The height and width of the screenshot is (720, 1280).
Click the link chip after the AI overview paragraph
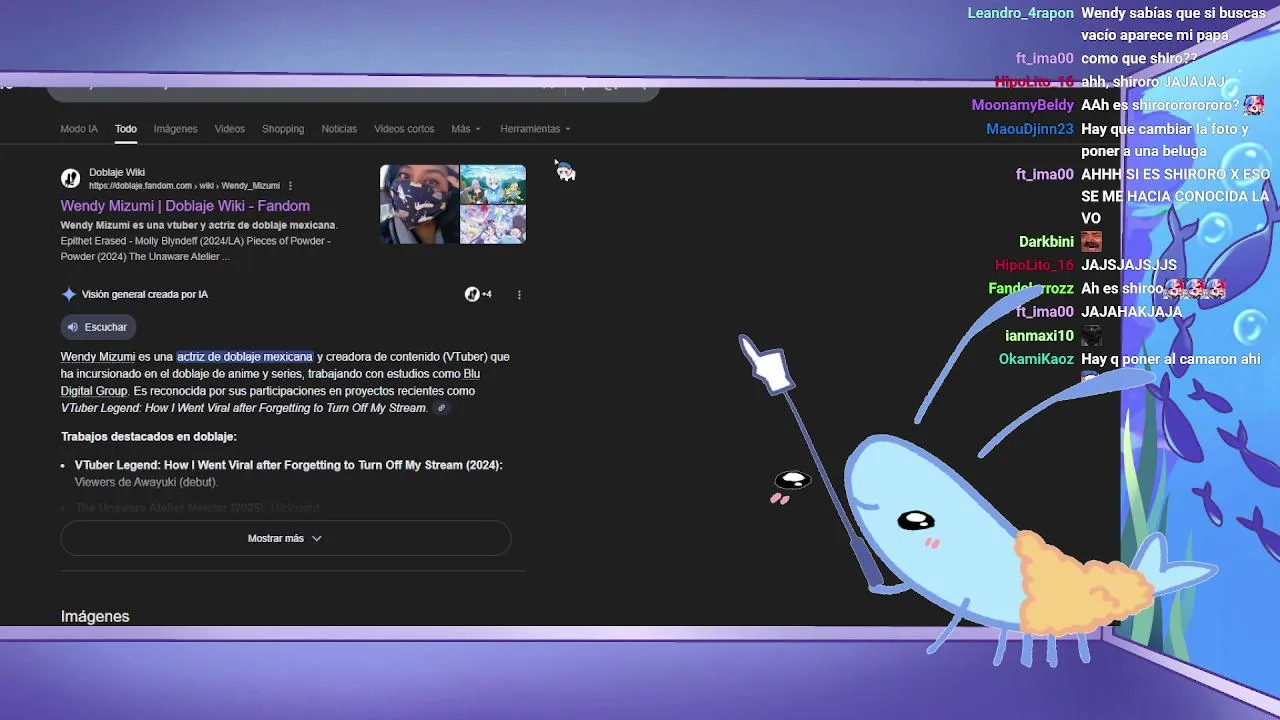441,408
